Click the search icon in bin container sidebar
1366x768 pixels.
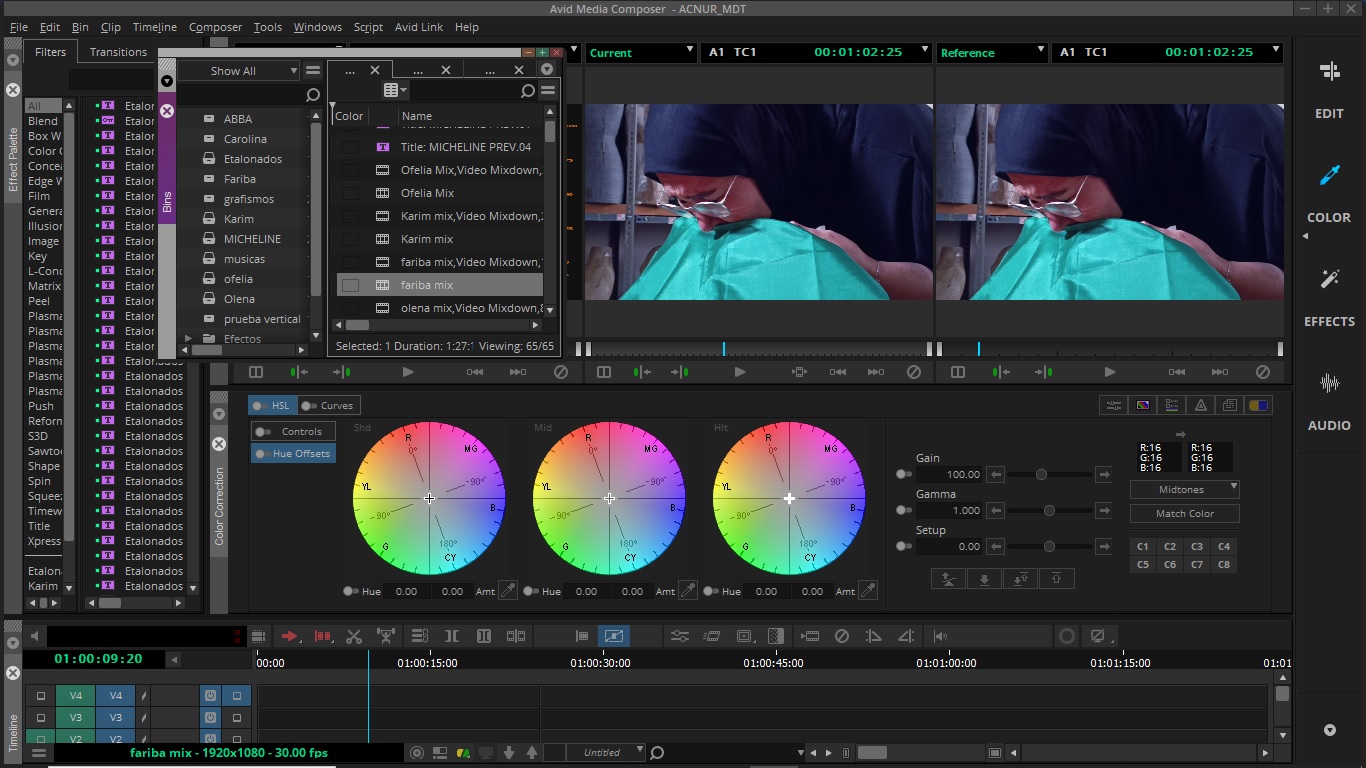pyautogui.click(x=313, y=95)
